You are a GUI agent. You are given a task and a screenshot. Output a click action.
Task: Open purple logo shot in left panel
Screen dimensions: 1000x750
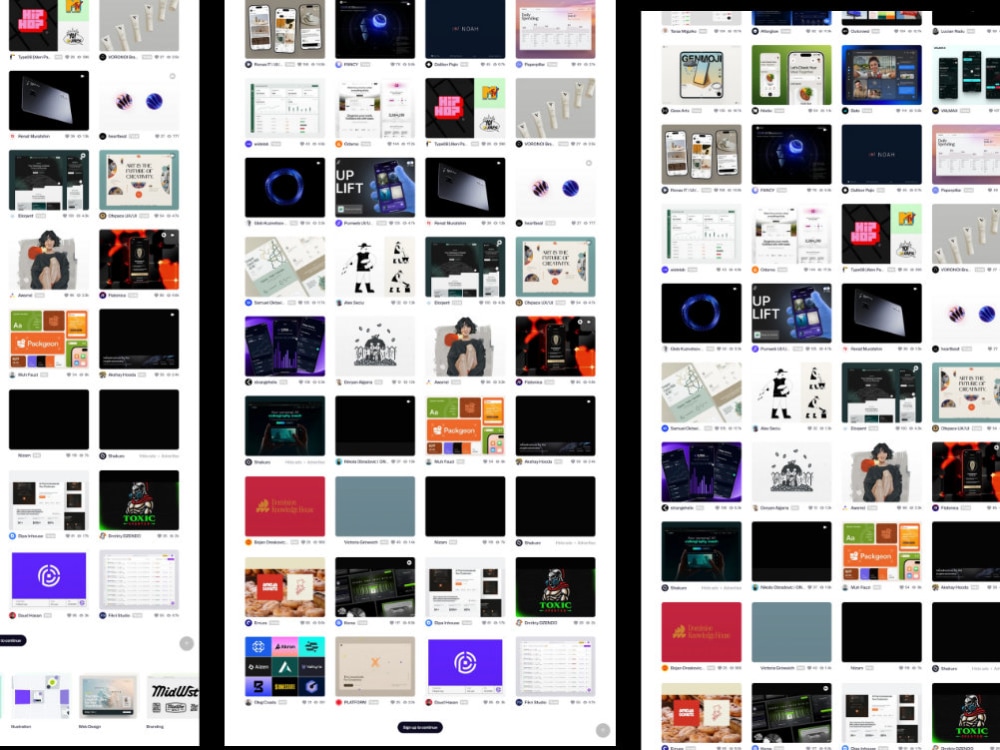(48, 580)
